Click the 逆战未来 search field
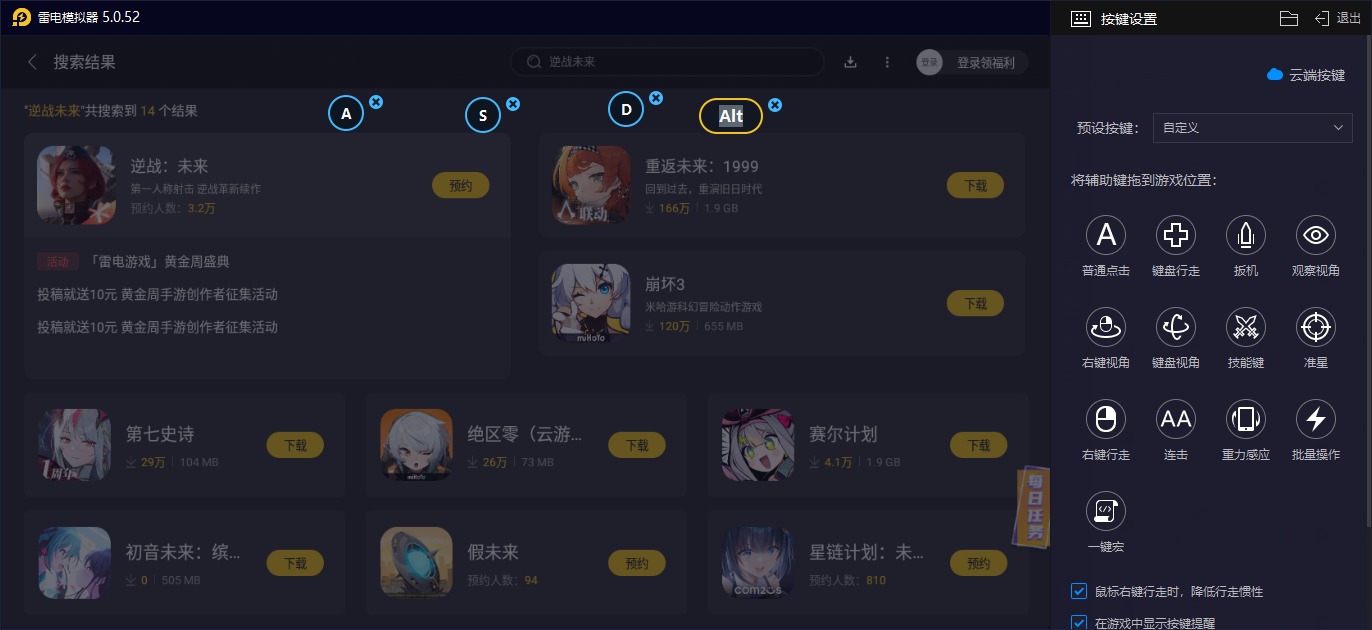 click(667, 62)
